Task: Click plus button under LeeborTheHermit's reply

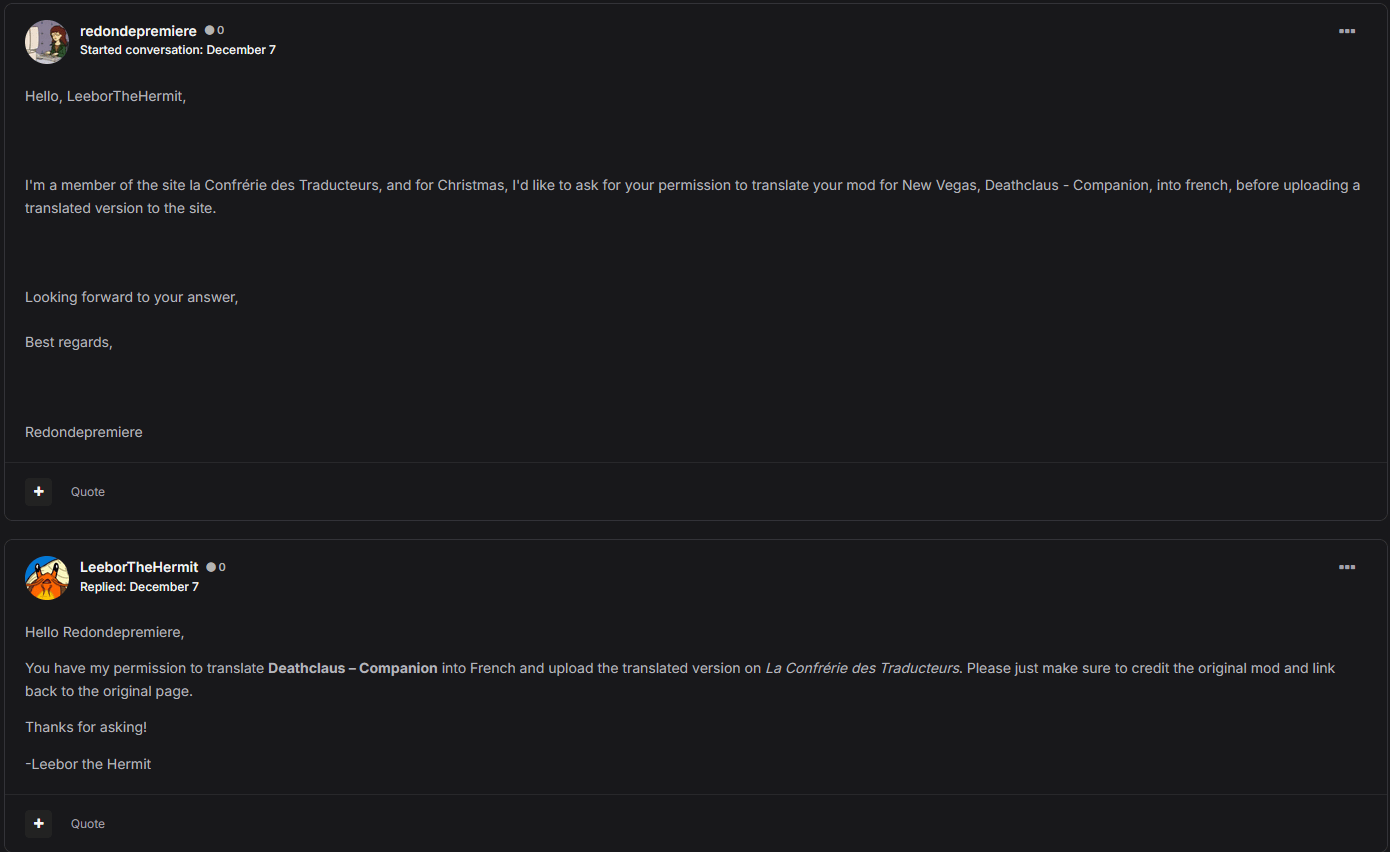Action: click(39, 823)
